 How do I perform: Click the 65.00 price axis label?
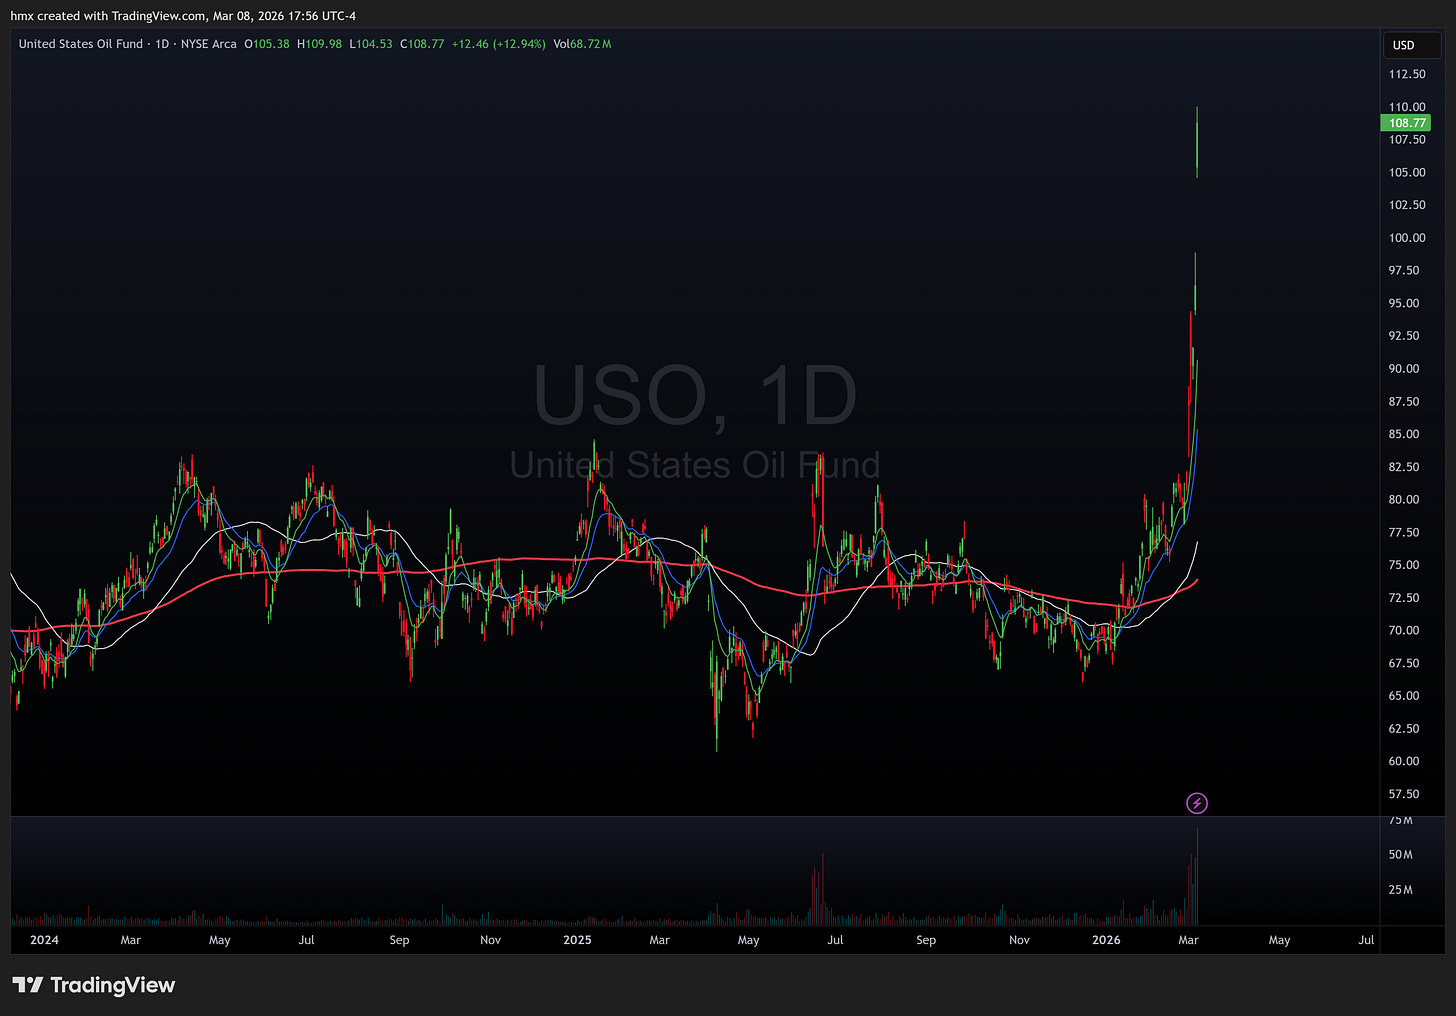[1404, 696]
